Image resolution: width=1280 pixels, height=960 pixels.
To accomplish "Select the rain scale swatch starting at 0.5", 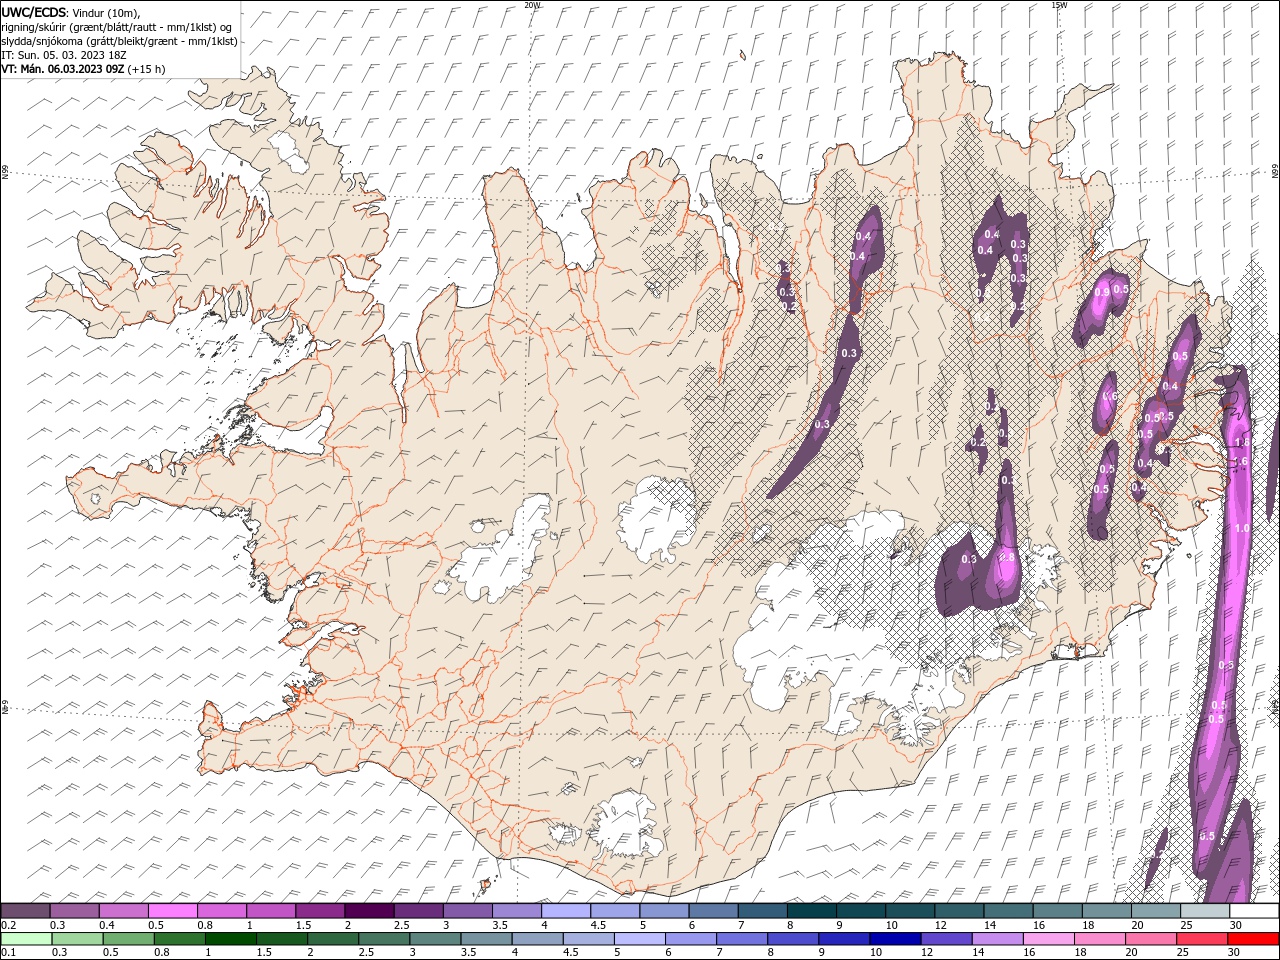I will pyautogui.click(x=129, y=939).
